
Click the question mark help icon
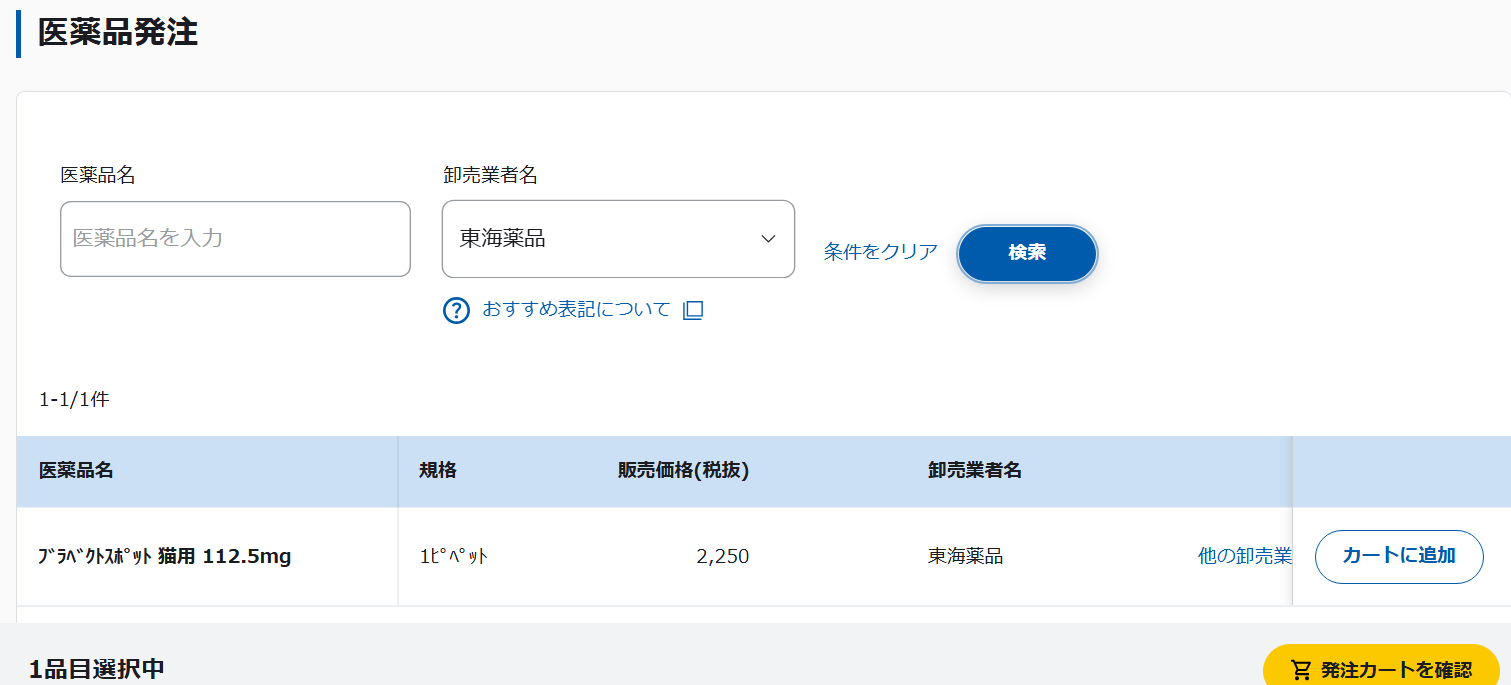click(455, 310)
